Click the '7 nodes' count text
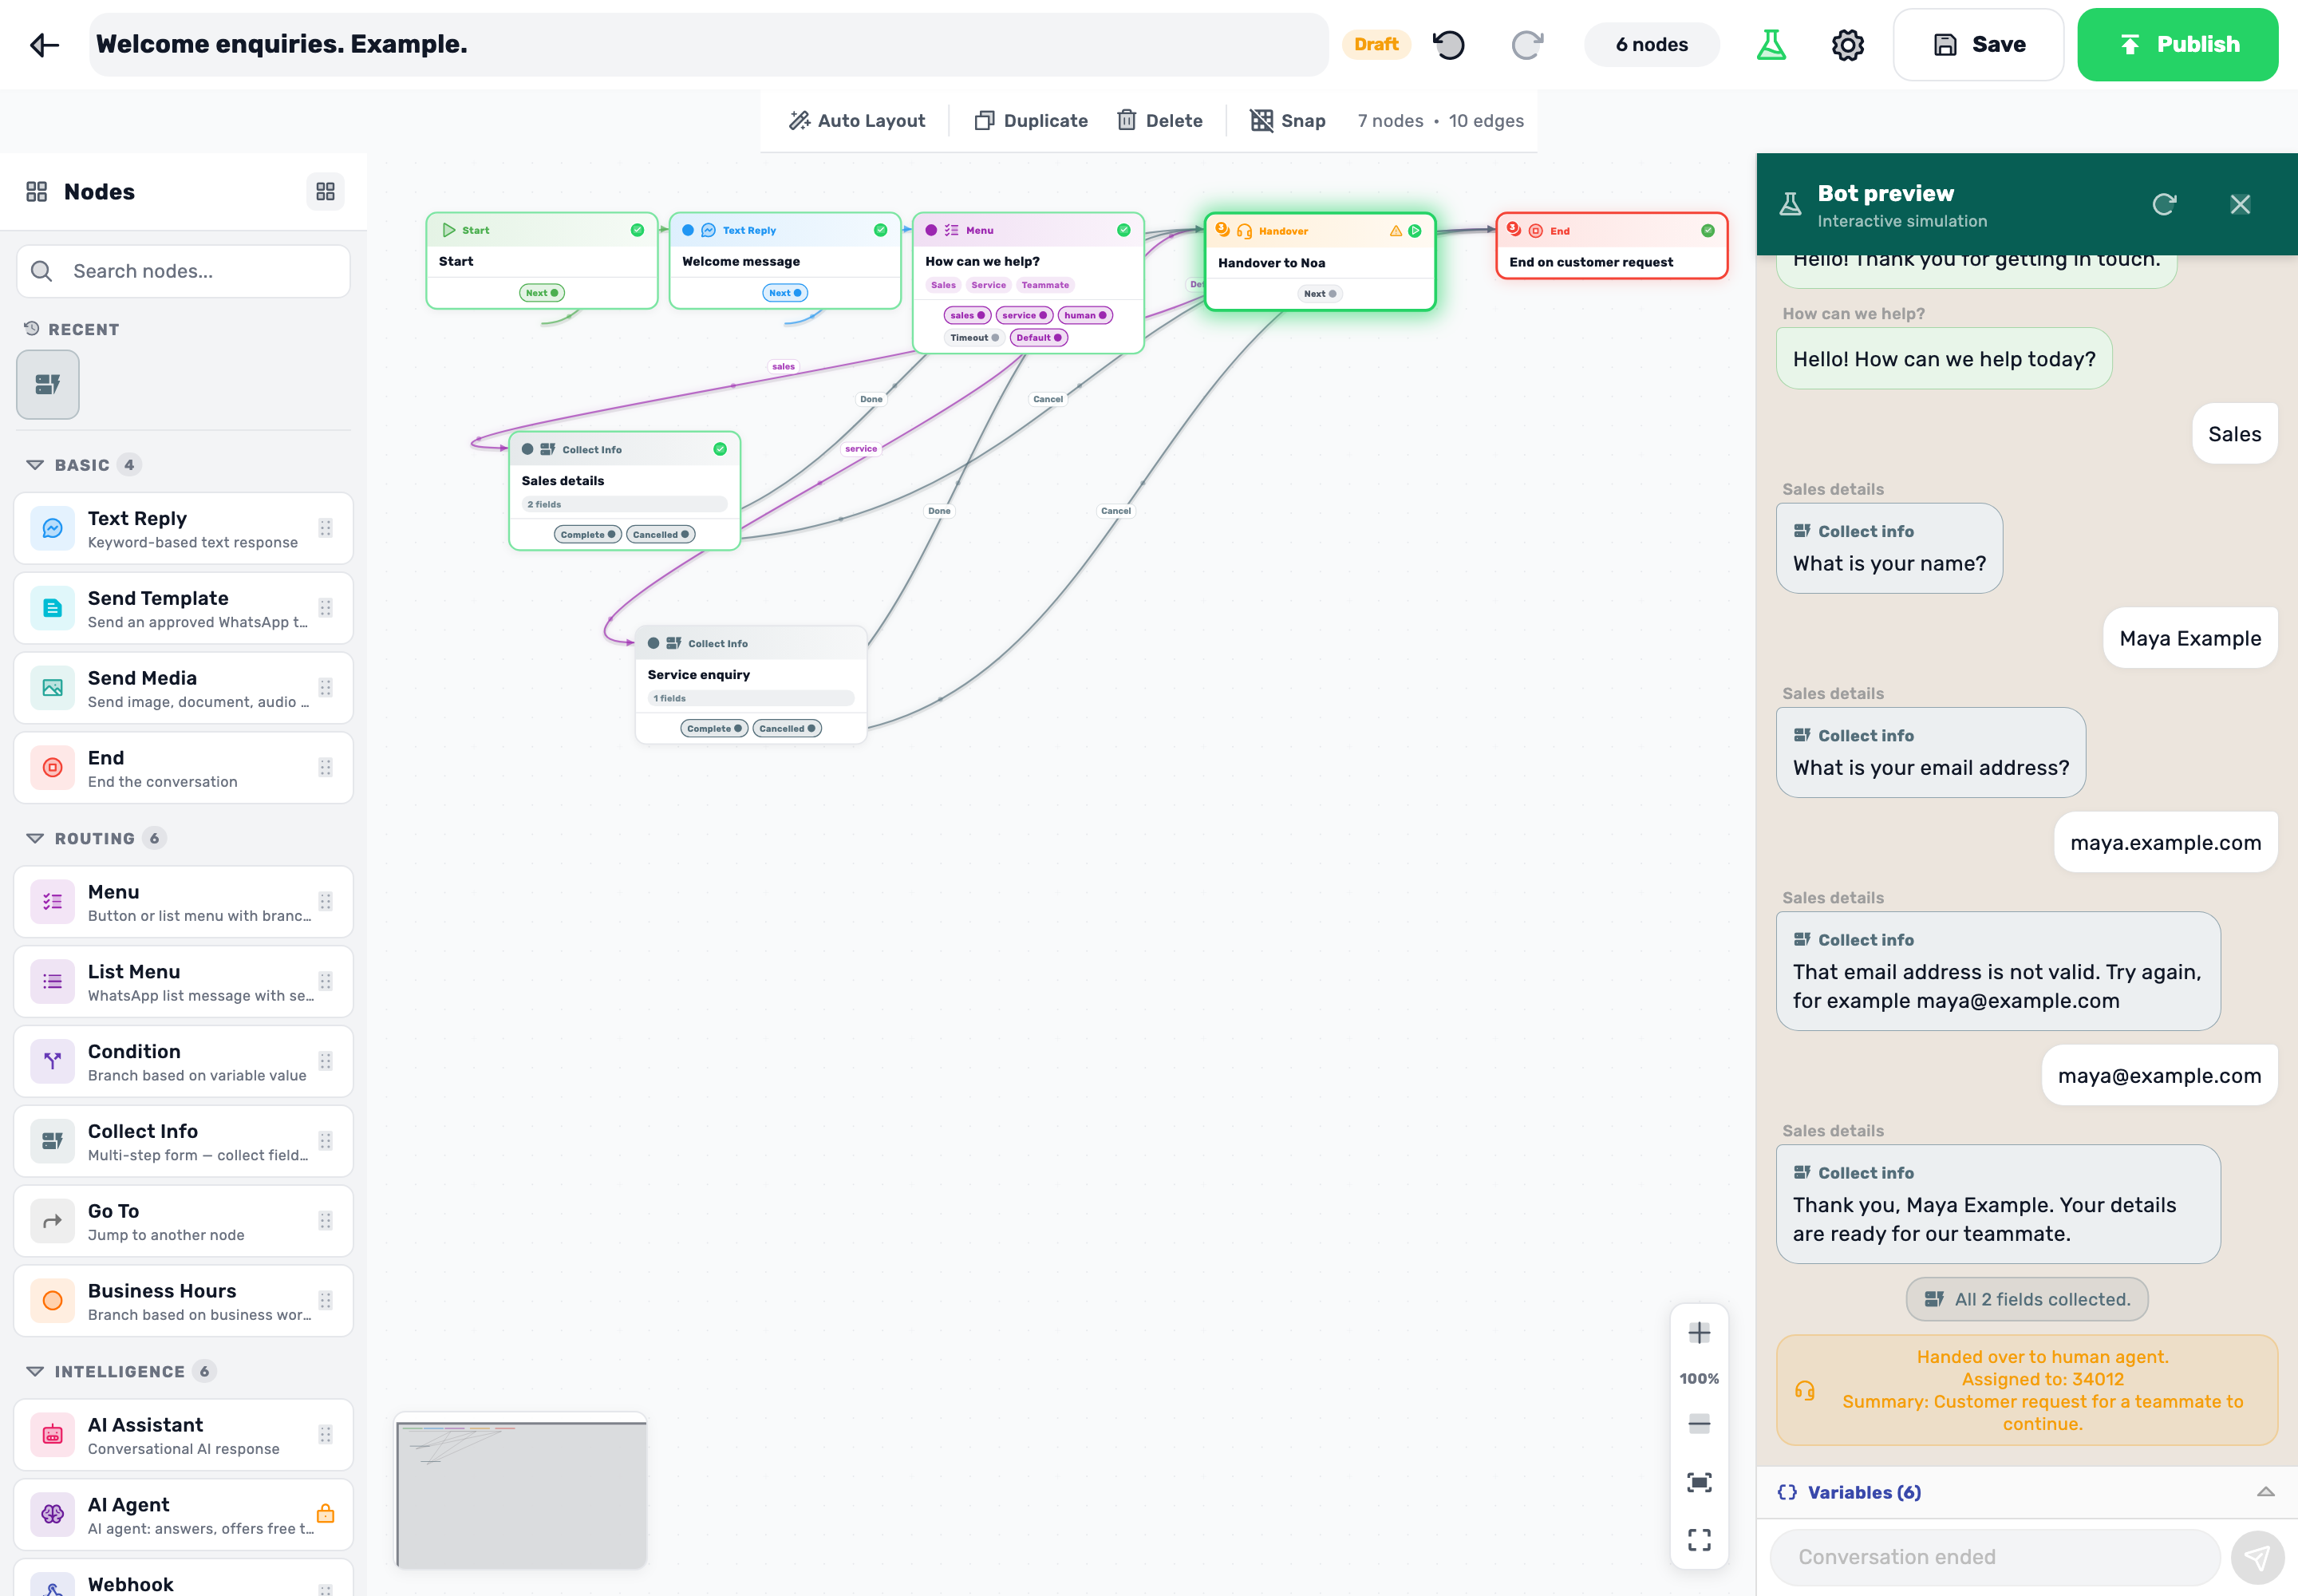This screenshot has height=1596, width=2298. [1390, 120]
